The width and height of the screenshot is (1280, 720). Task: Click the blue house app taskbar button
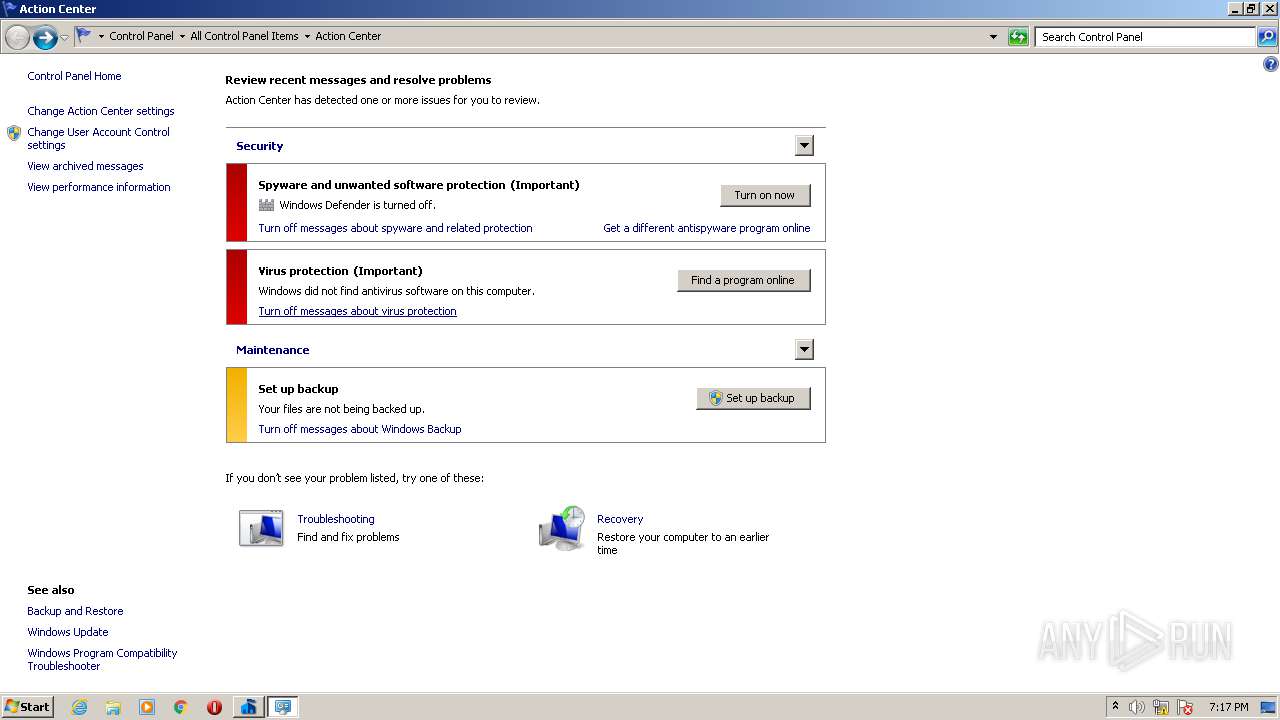point(248,707)
